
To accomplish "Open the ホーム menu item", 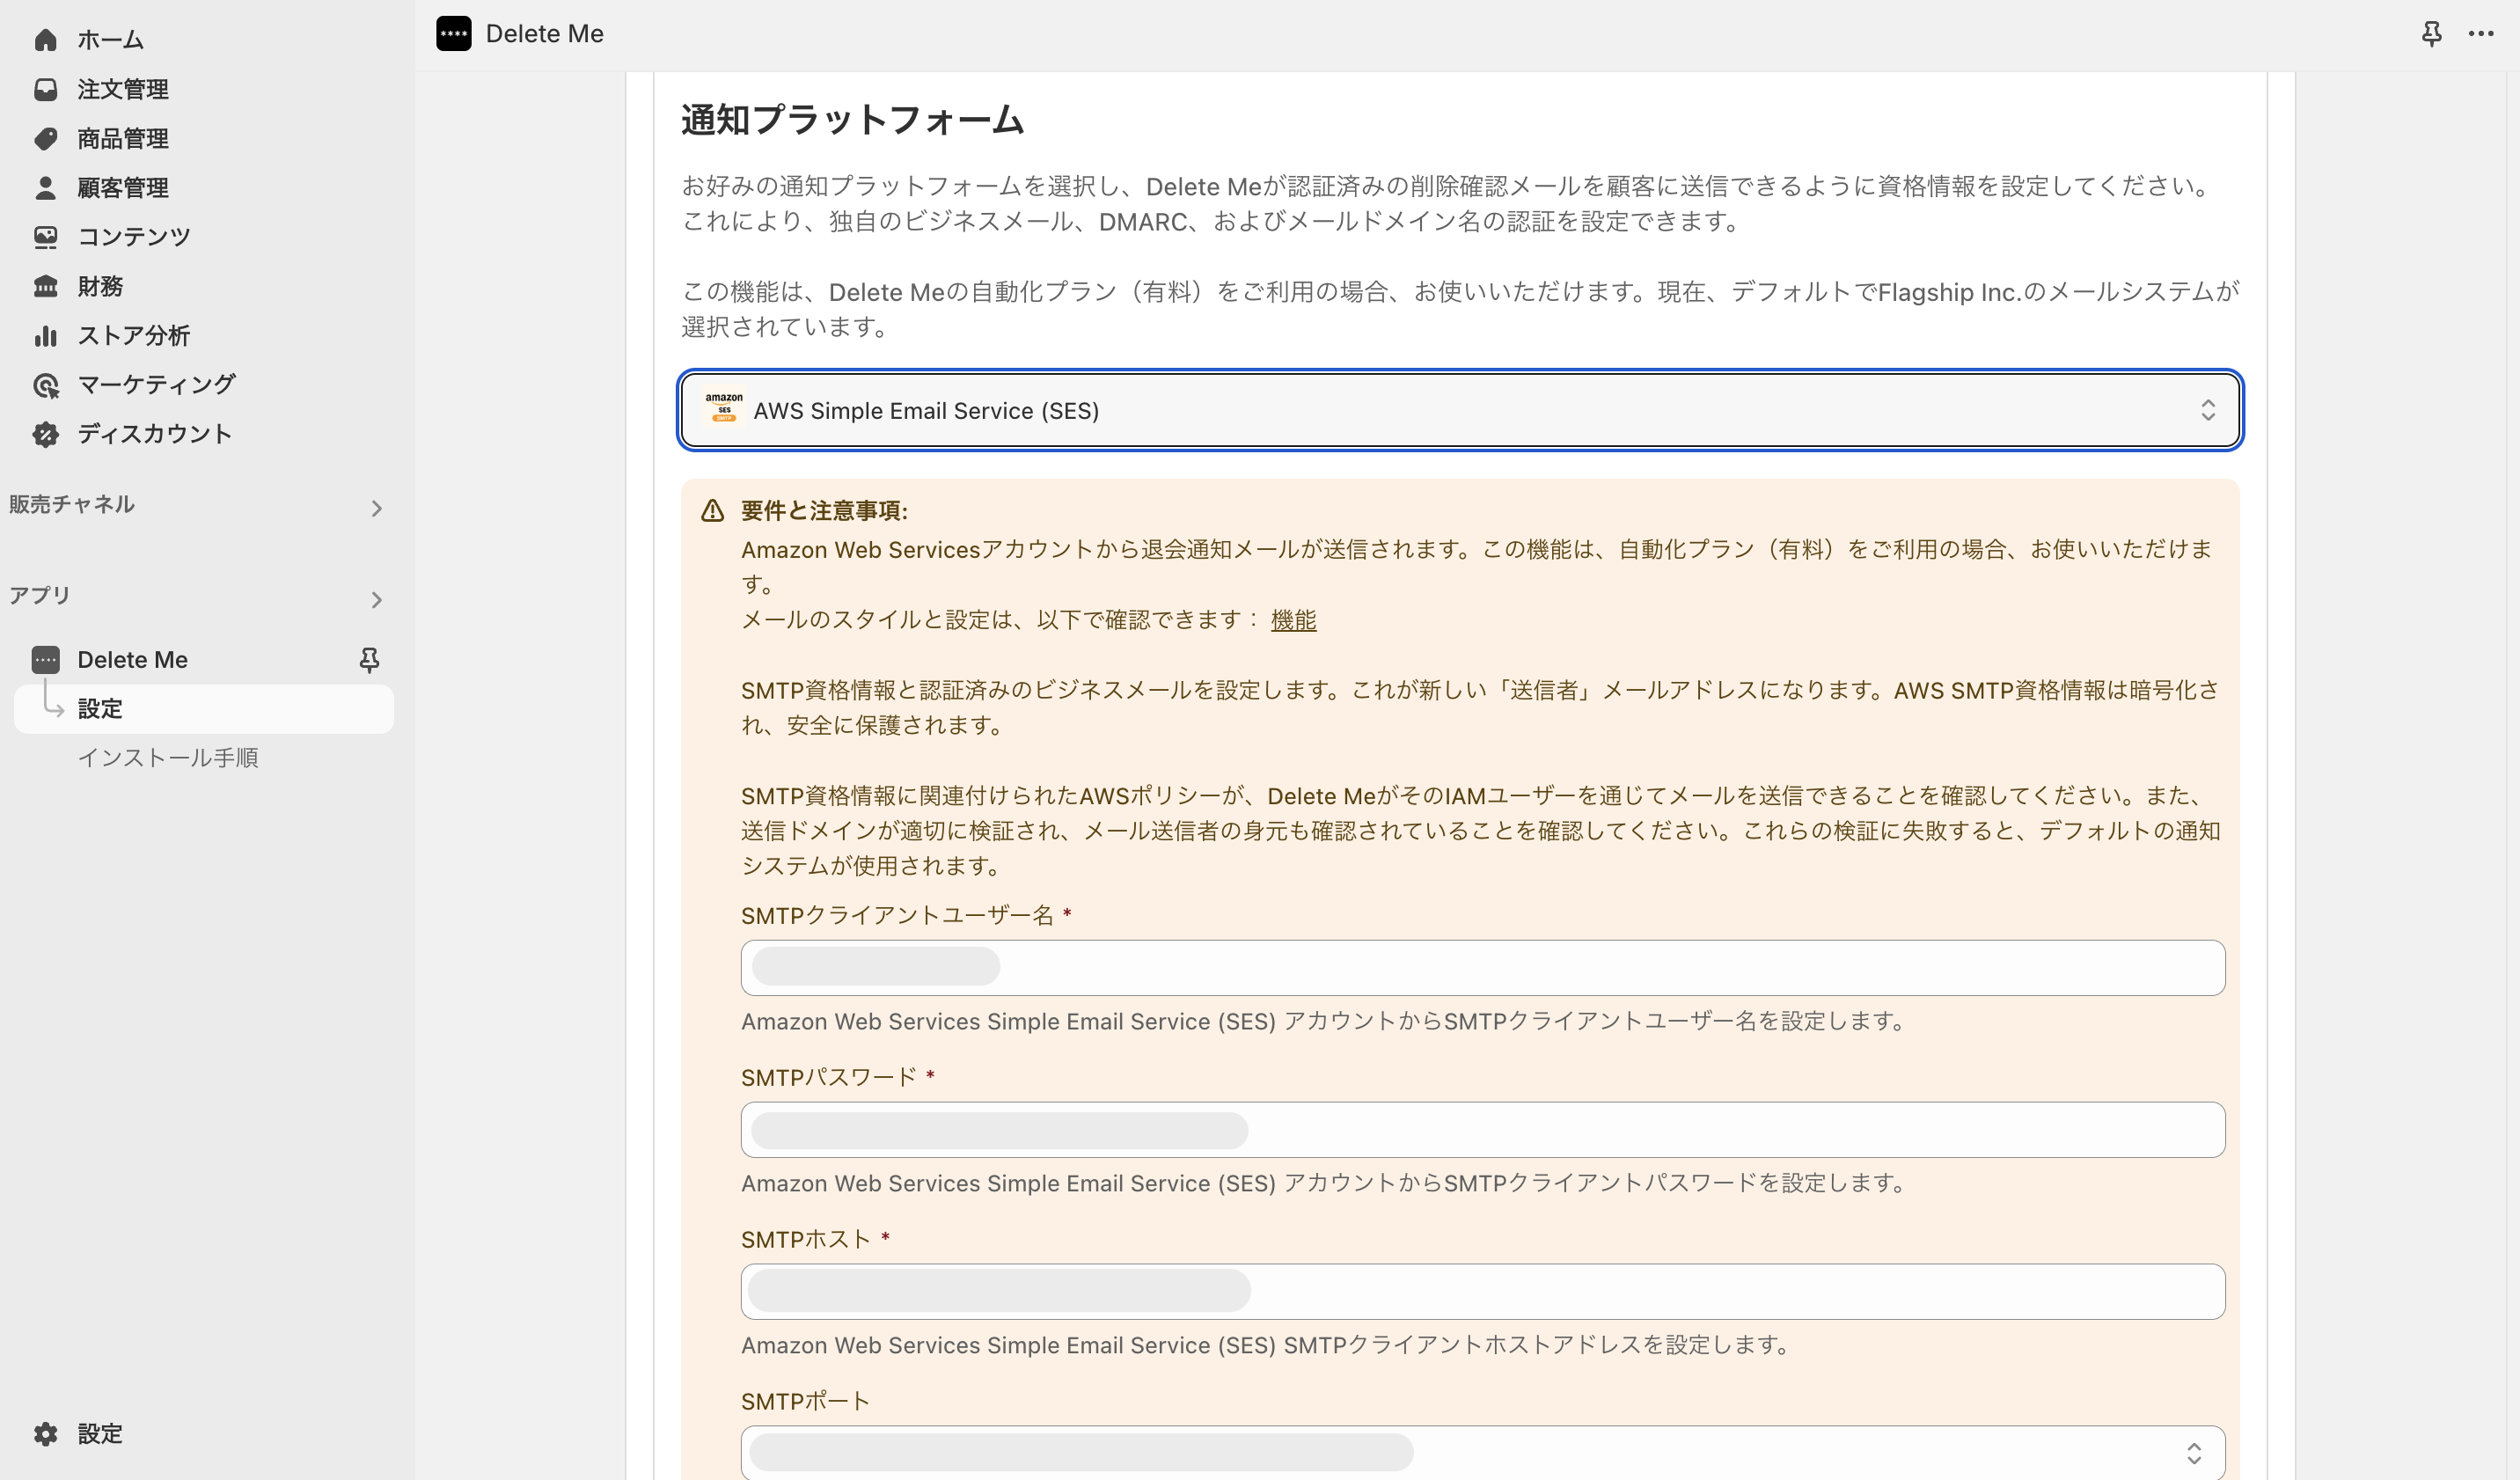I will click(110, 40).
